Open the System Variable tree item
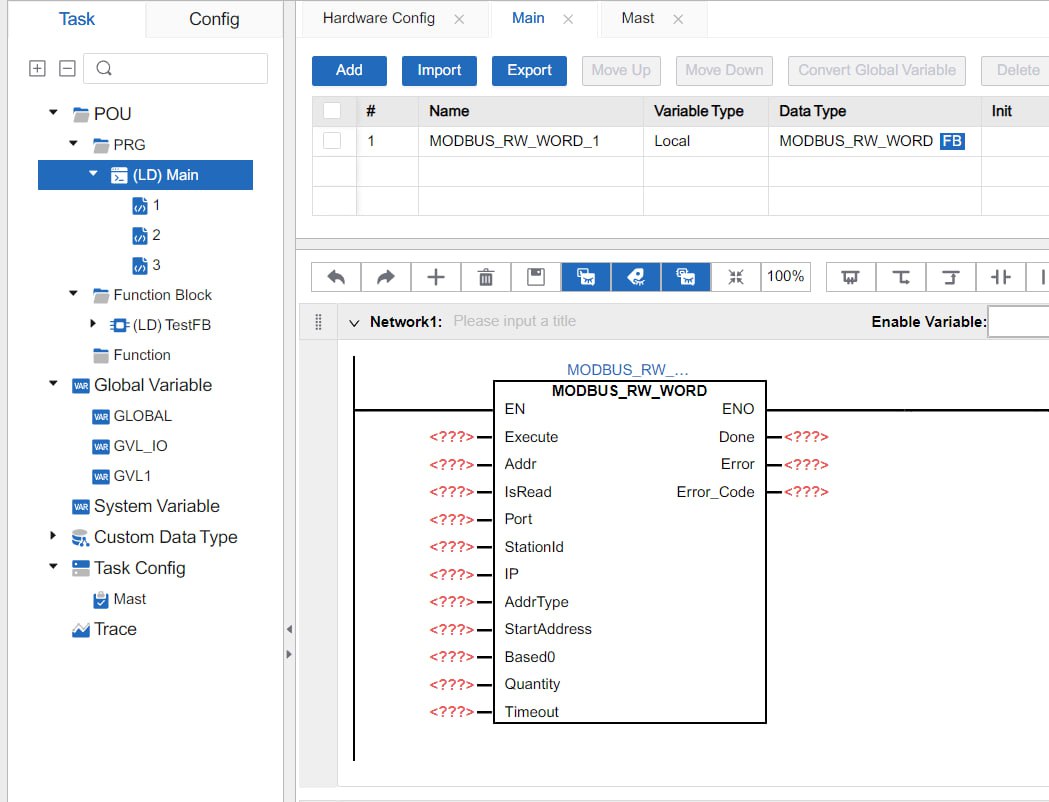 click(x=147, y=506)
